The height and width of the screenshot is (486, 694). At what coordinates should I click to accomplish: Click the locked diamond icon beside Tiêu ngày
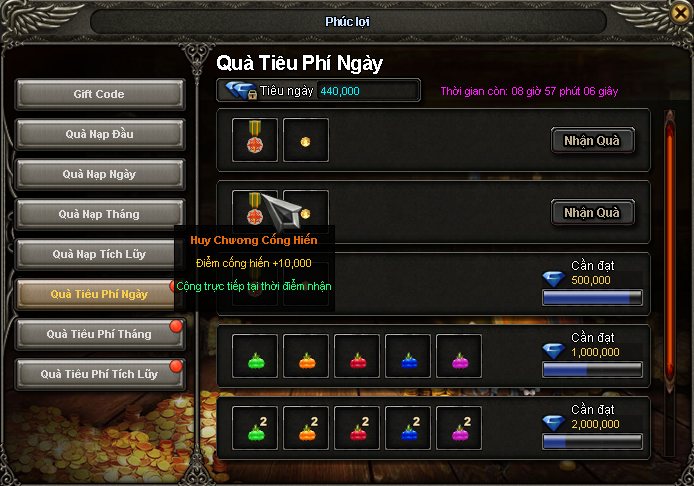tap(240, 90)
